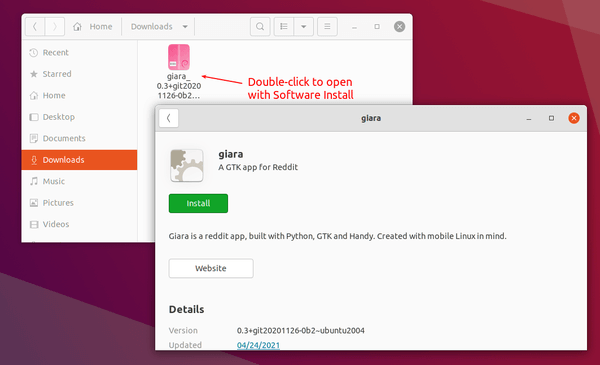600x365 pixels.
Task: Click the version 0.3+git20201126-0b2~ubuntu2004 value
Action: (x=300, y=330)
